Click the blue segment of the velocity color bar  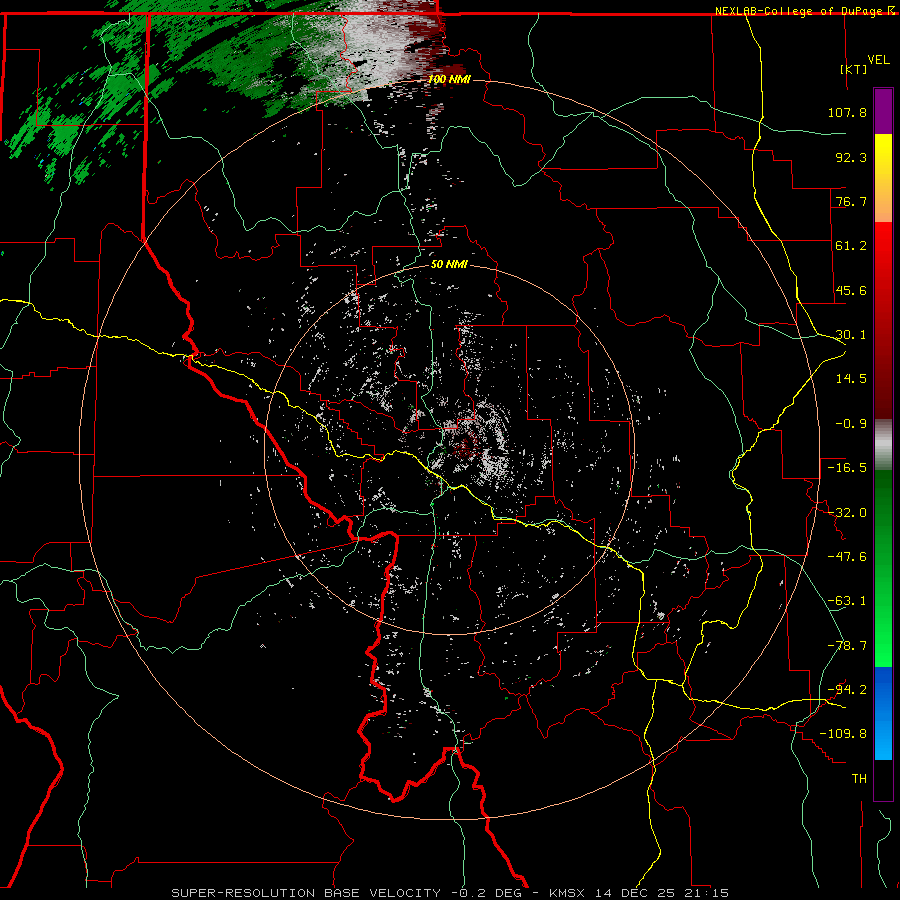pos(883,713)
